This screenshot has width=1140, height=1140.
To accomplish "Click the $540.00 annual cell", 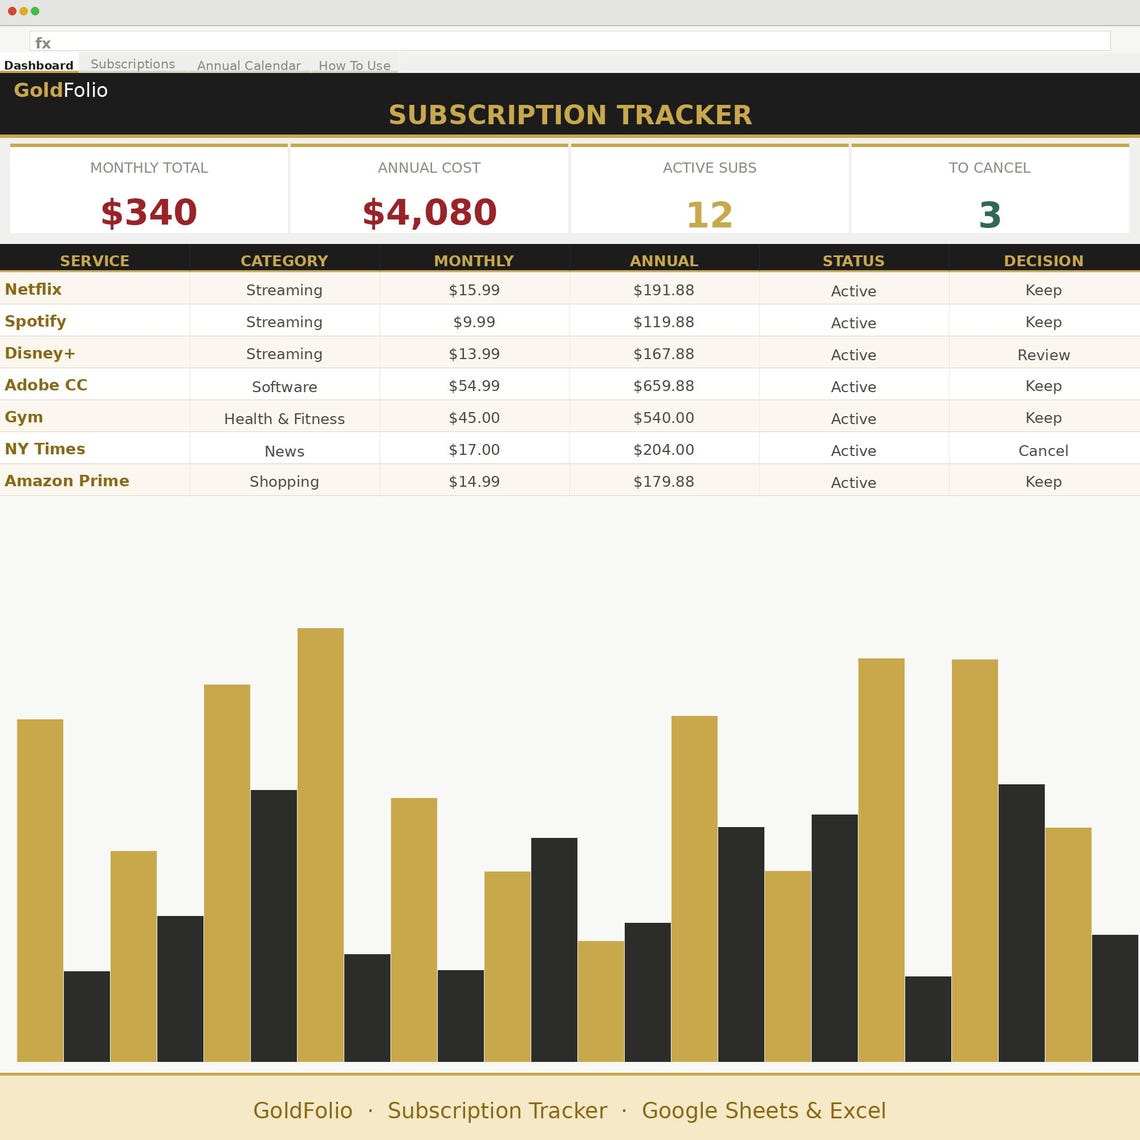I will (x=664, y=417).
